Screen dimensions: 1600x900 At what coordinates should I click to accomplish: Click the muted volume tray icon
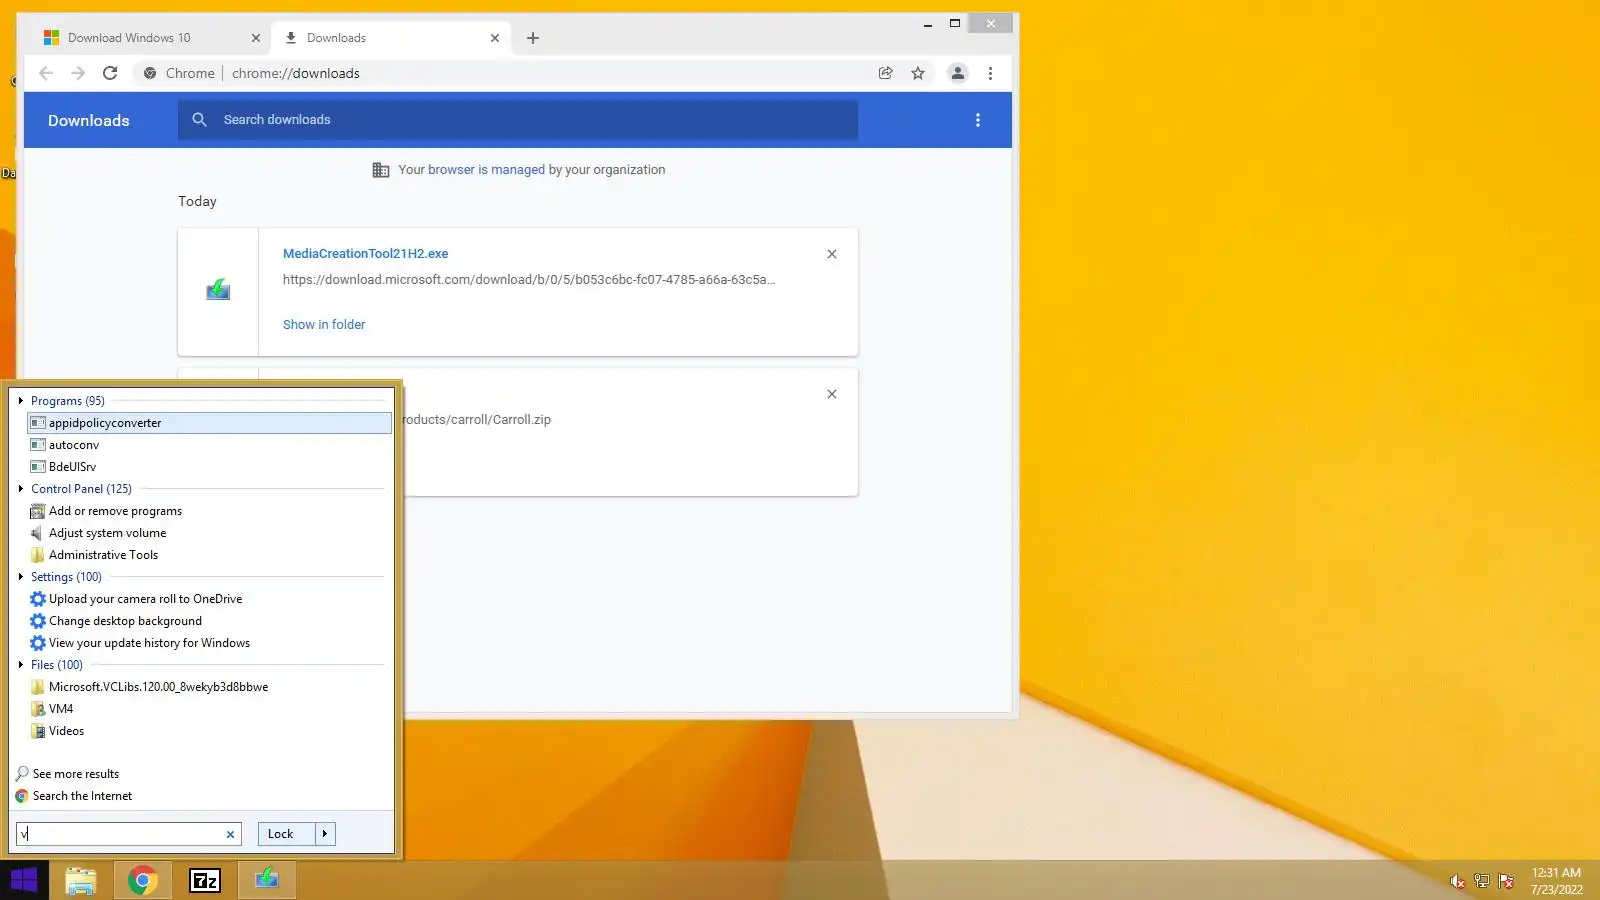(x=1457, y=881)
